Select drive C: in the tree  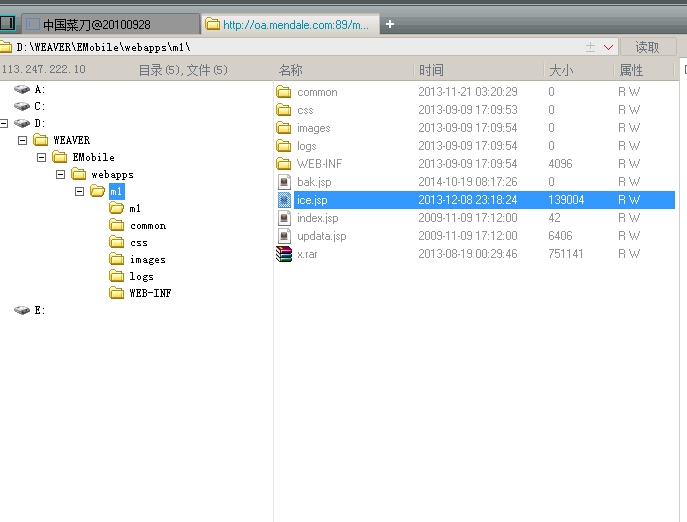tap(39, 106)
